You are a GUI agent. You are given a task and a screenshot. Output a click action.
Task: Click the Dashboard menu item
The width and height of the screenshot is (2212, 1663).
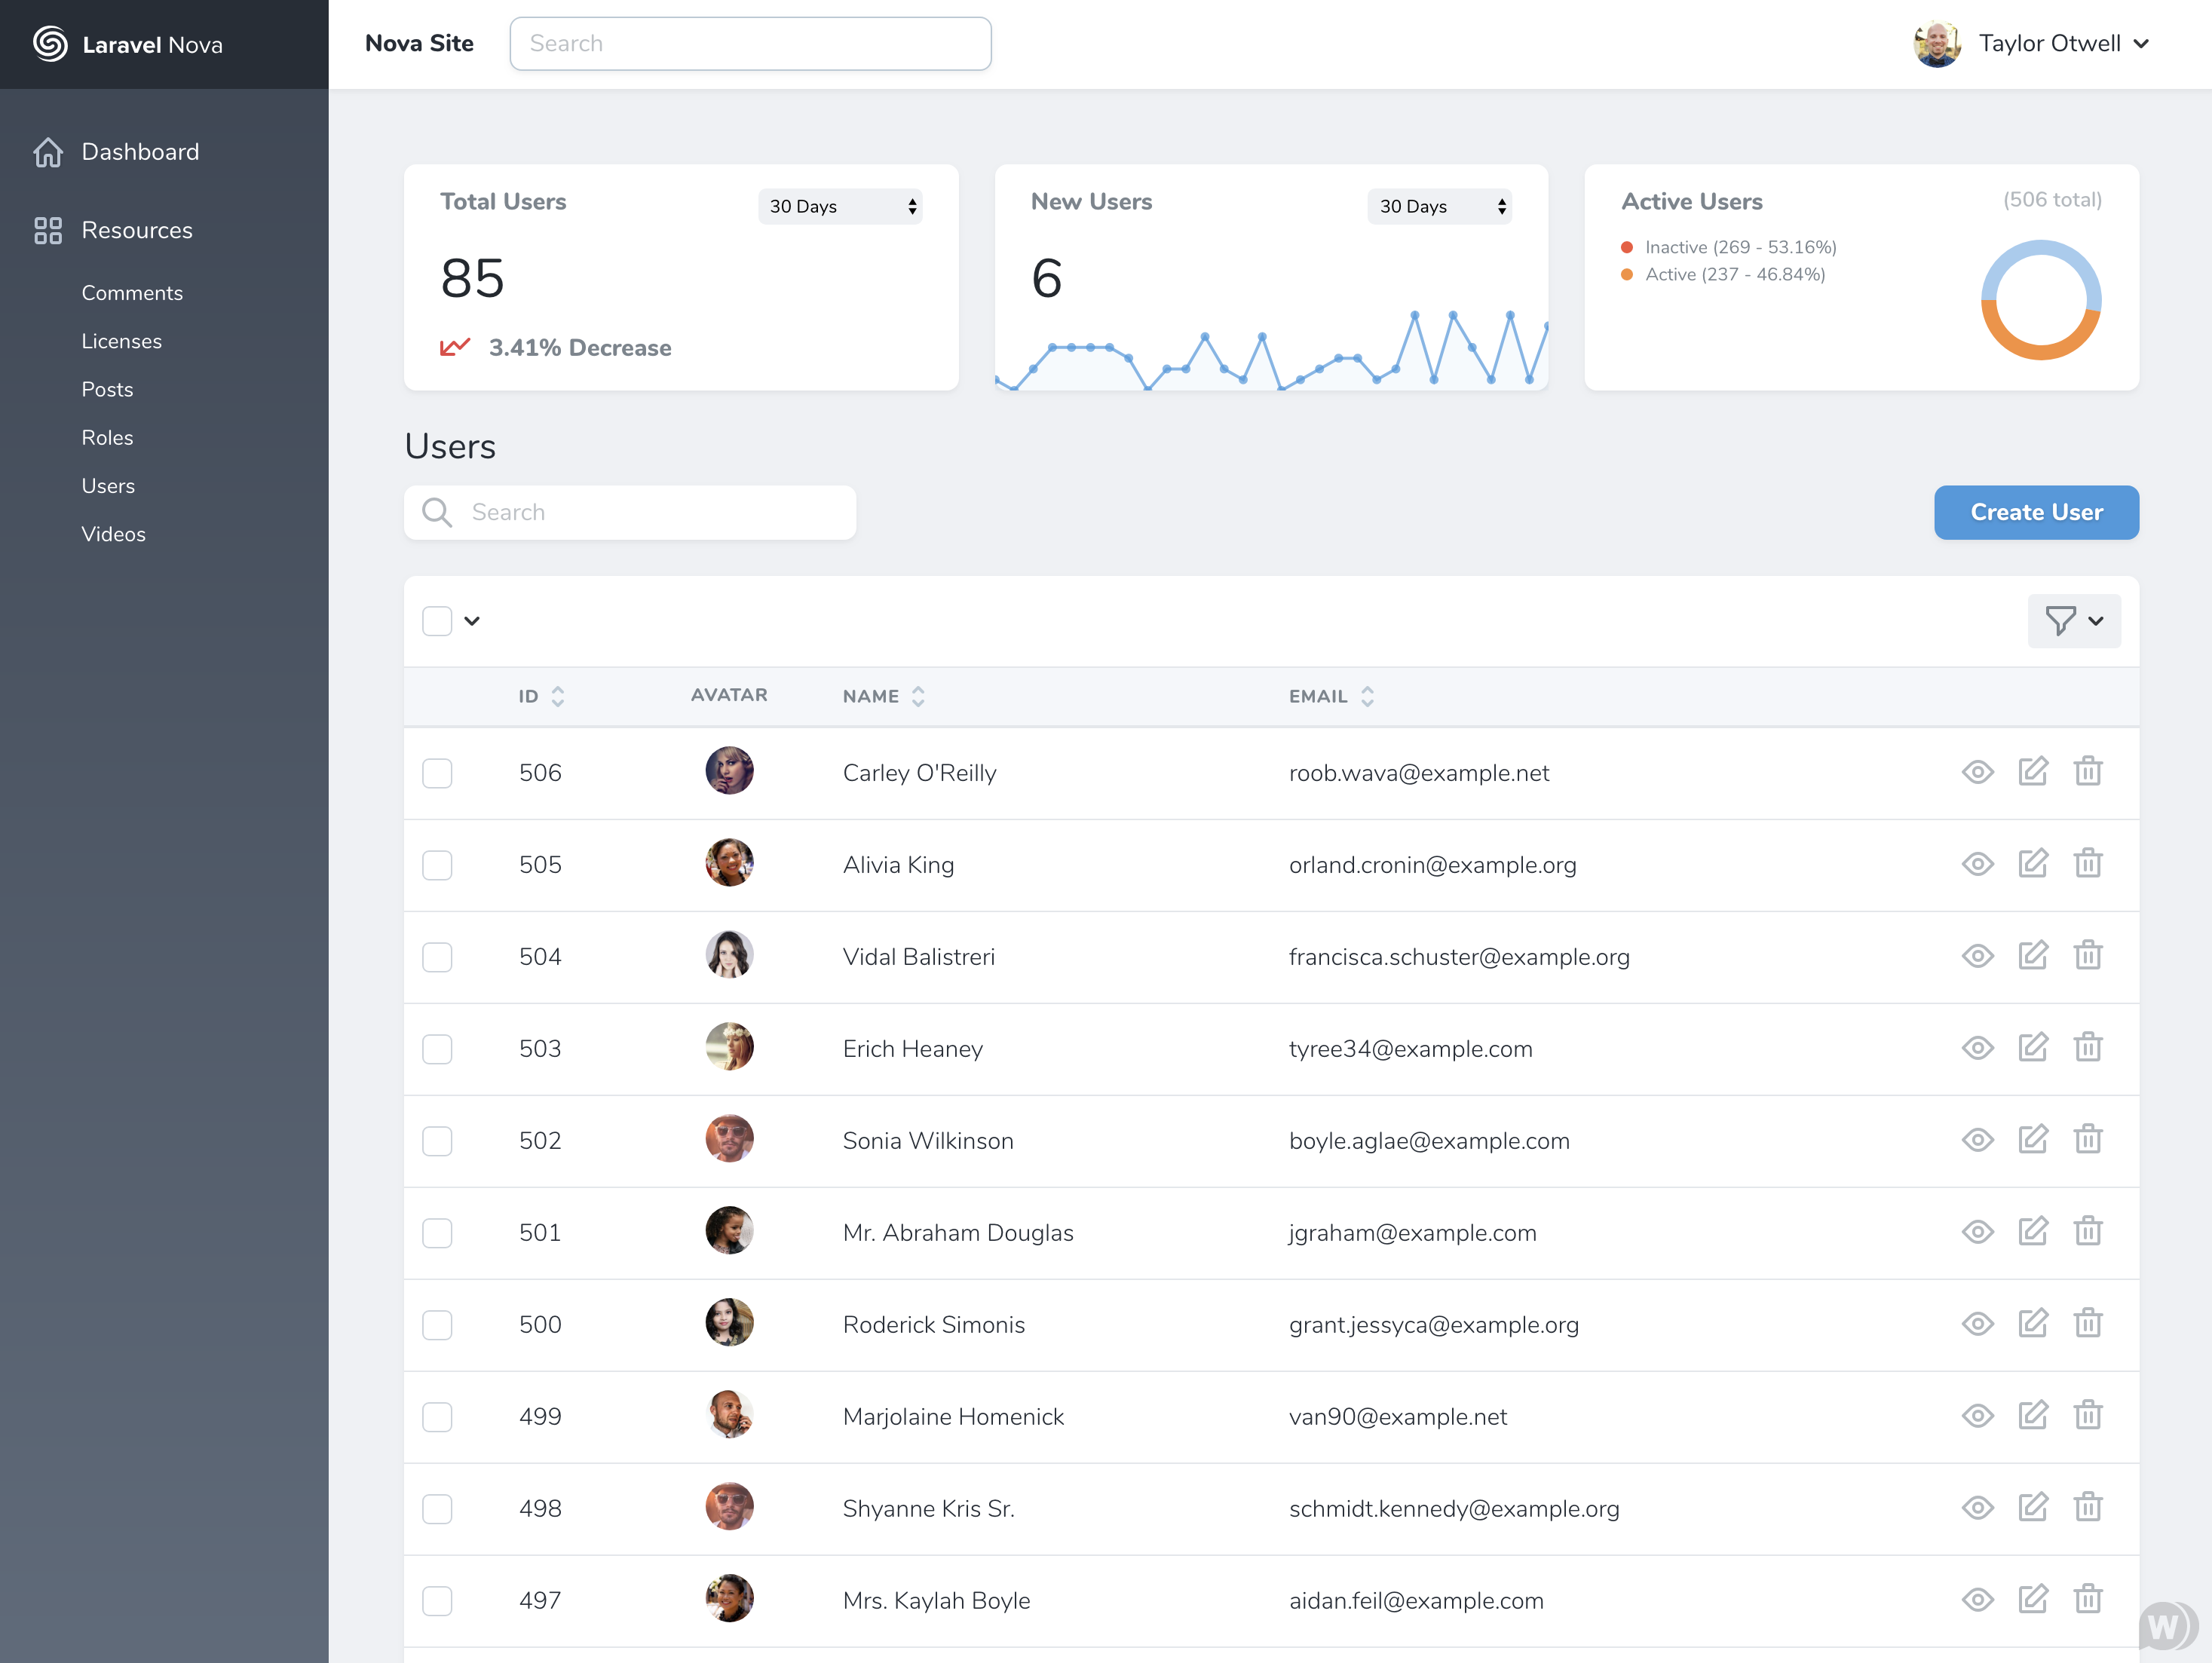[x=138, y=152]
